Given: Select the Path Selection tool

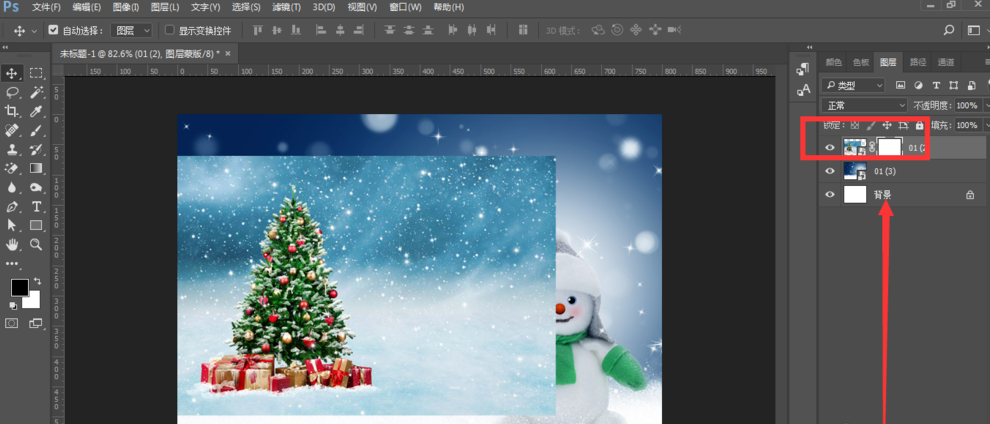Looking at the screenshot, I should (12, 225).
